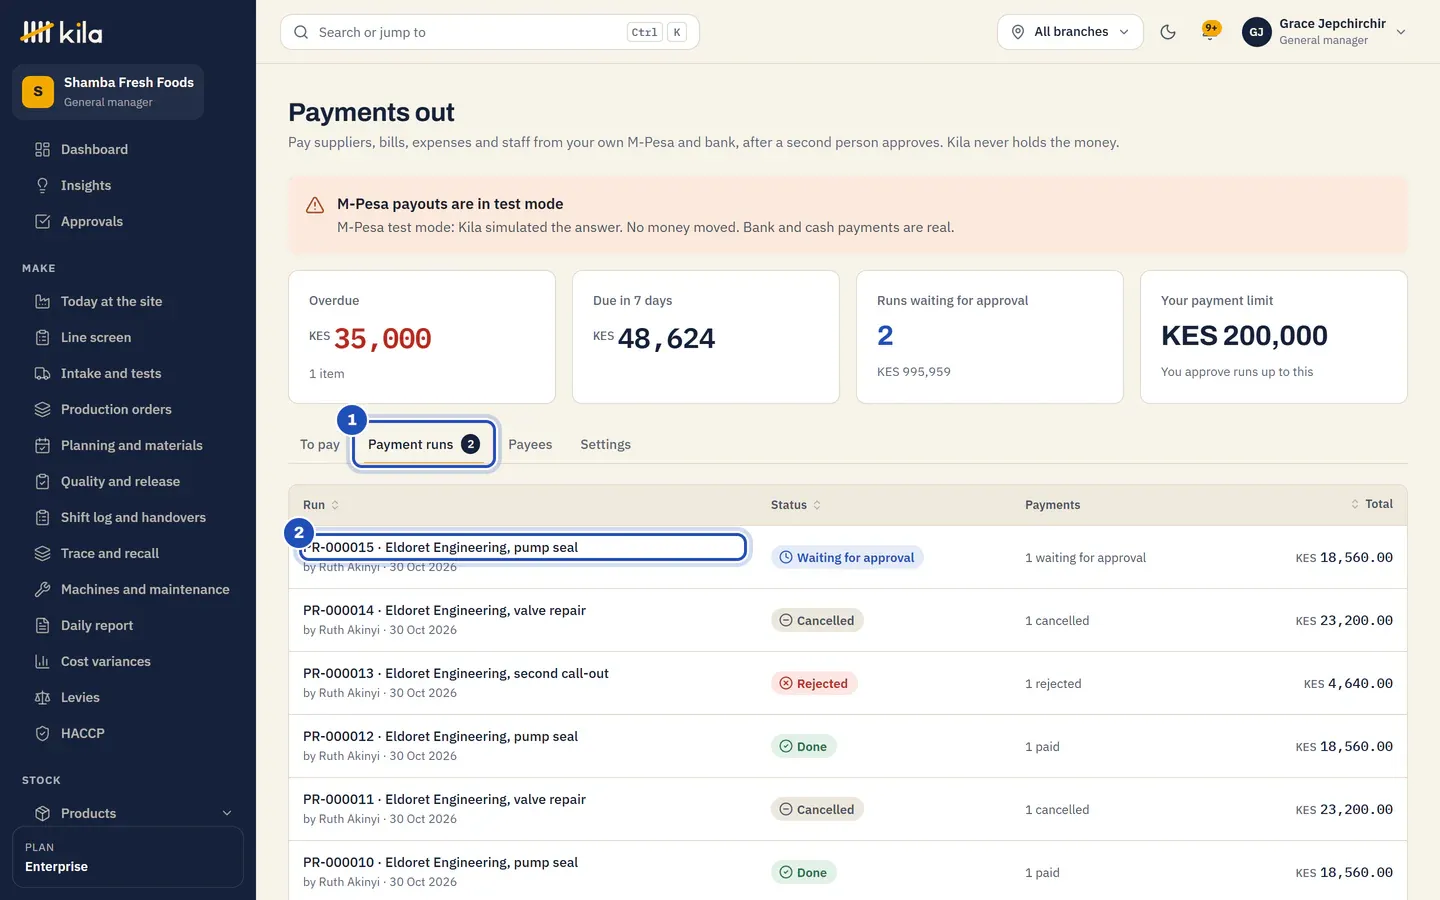This screenshot has width=1440, height=900.
Task: Switch to the Payees tab
Action: [x=530, y=444]
